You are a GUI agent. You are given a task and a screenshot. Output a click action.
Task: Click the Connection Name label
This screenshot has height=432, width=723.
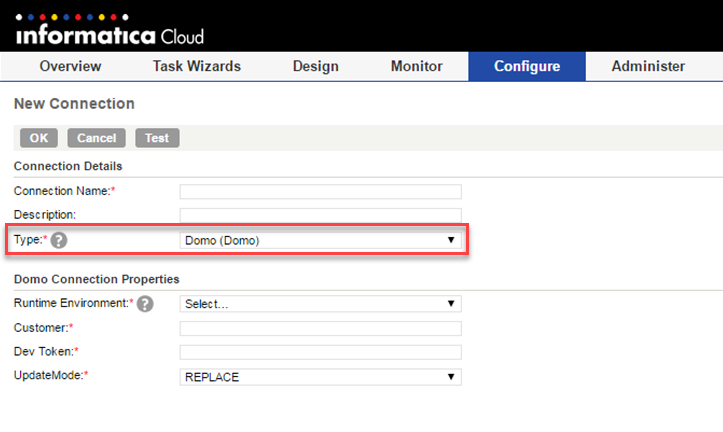[x=64, y=191]
